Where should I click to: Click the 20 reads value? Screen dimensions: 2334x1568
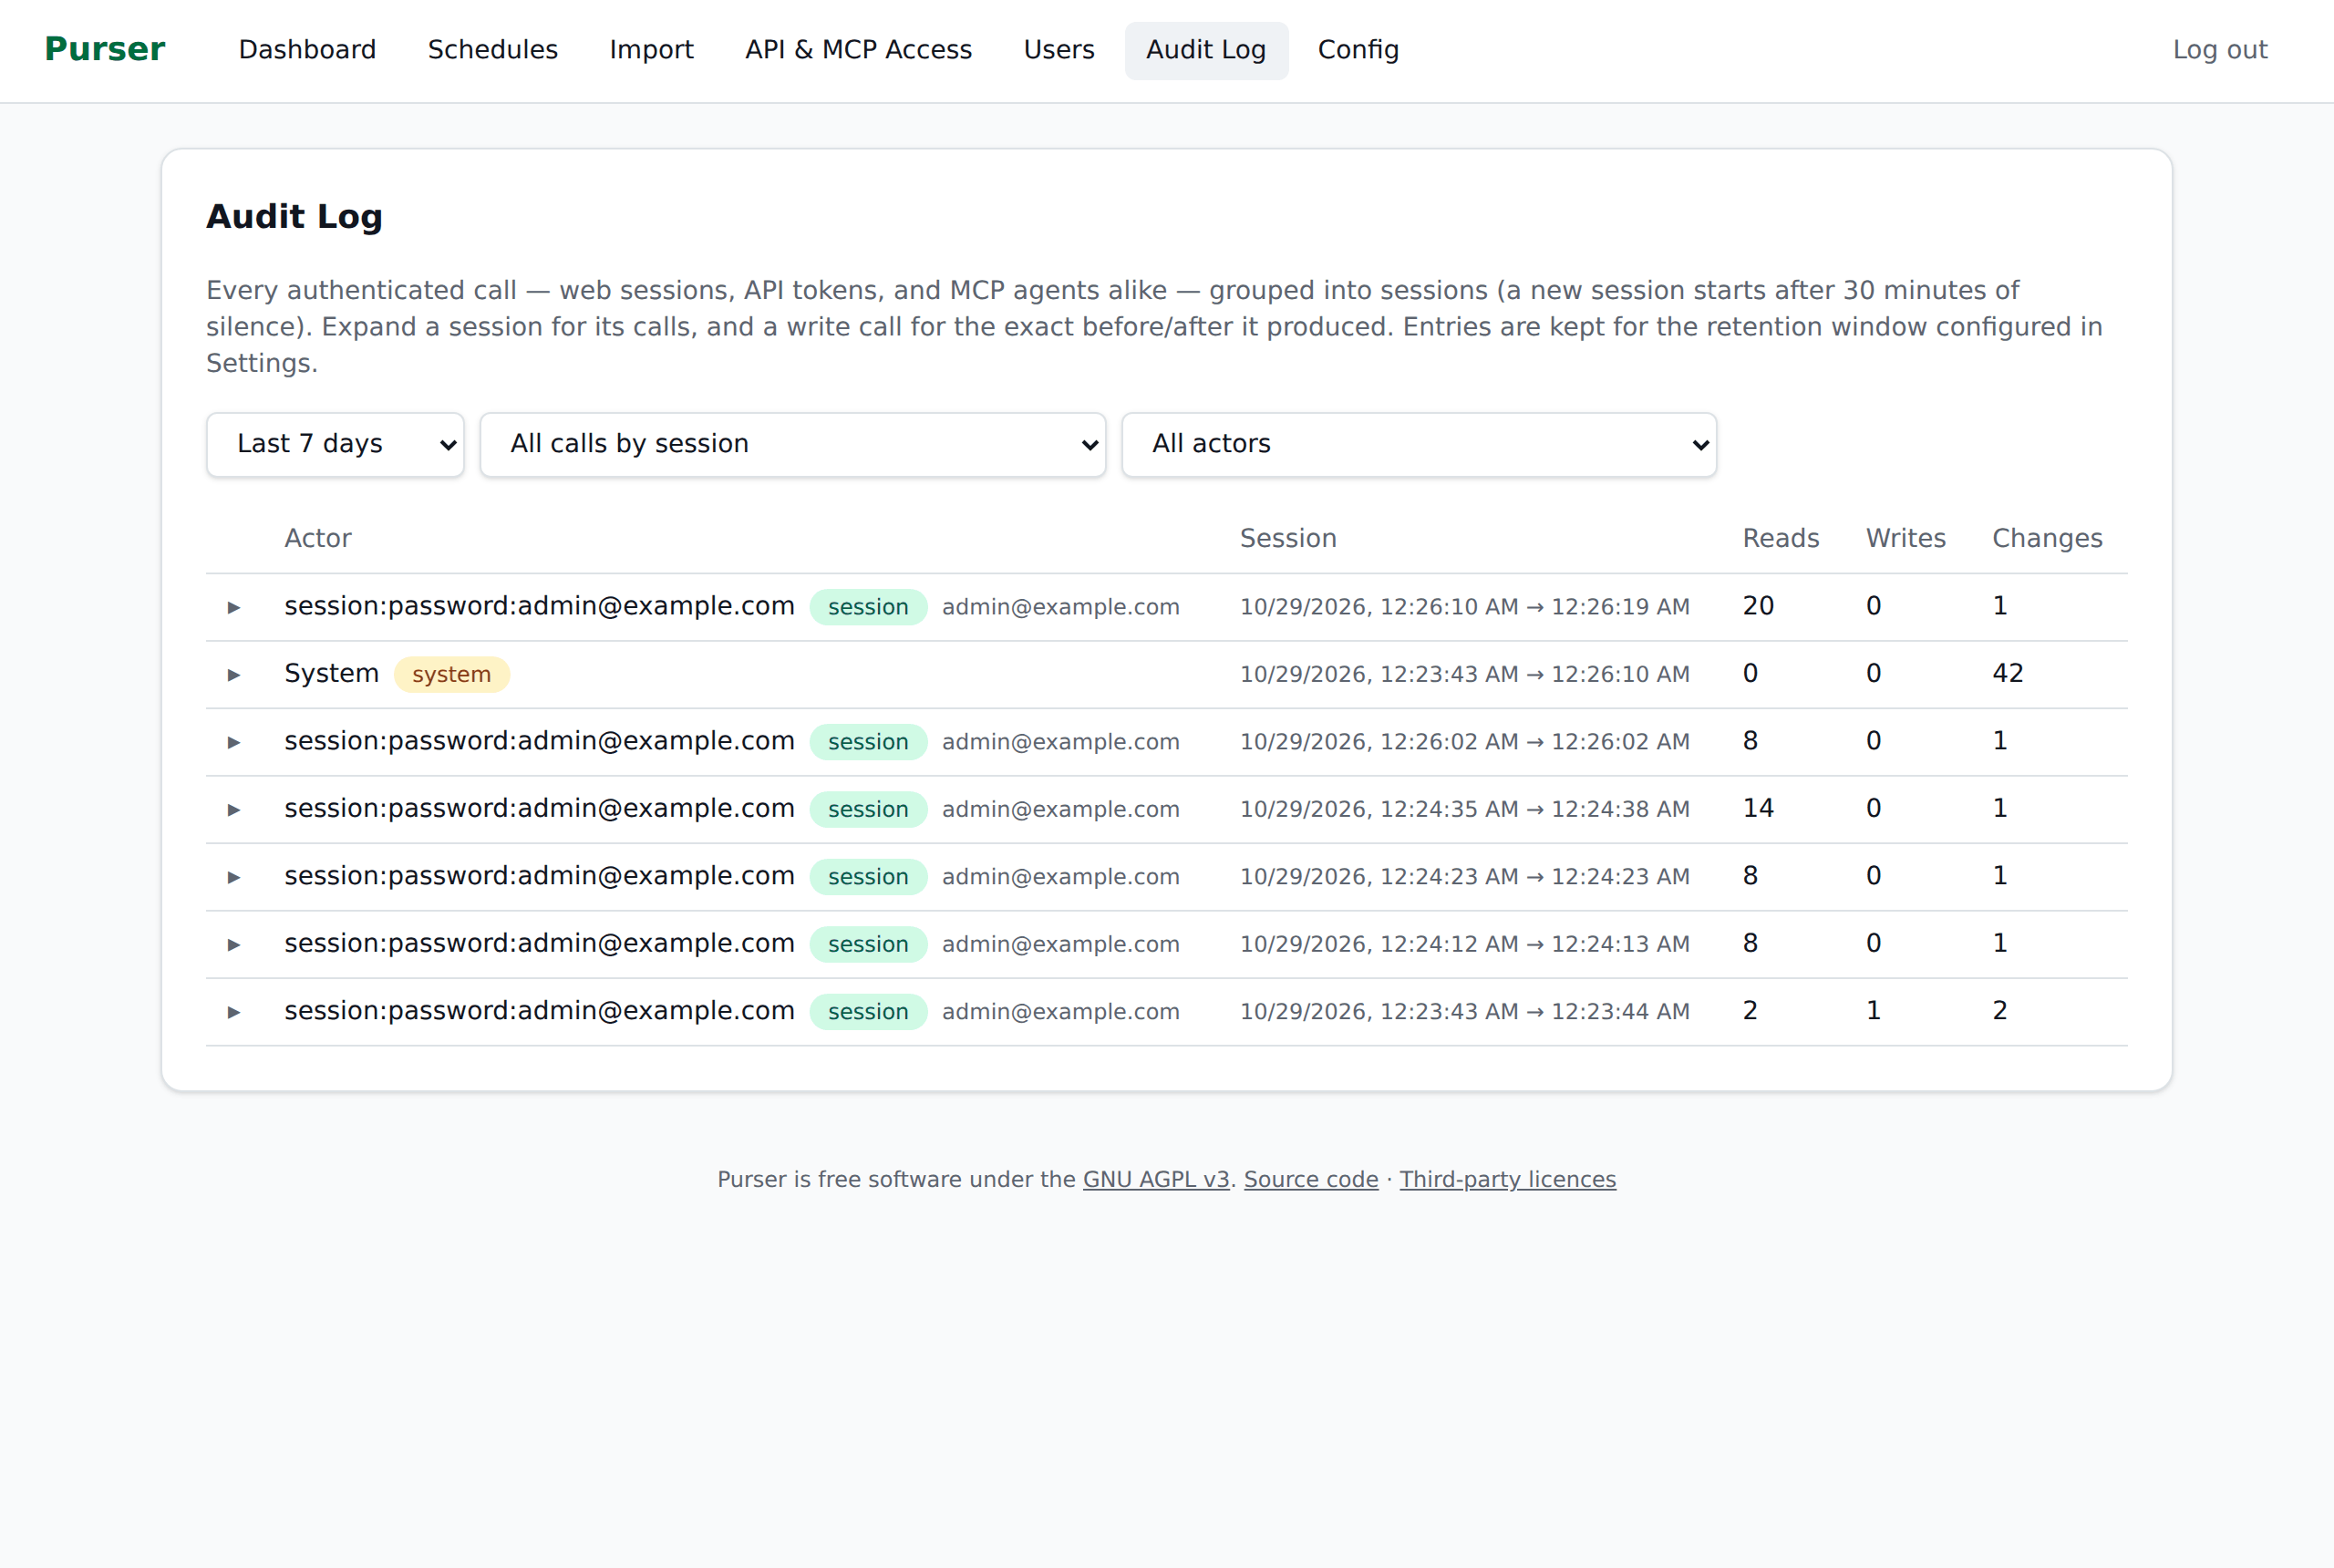(1758, 606)
